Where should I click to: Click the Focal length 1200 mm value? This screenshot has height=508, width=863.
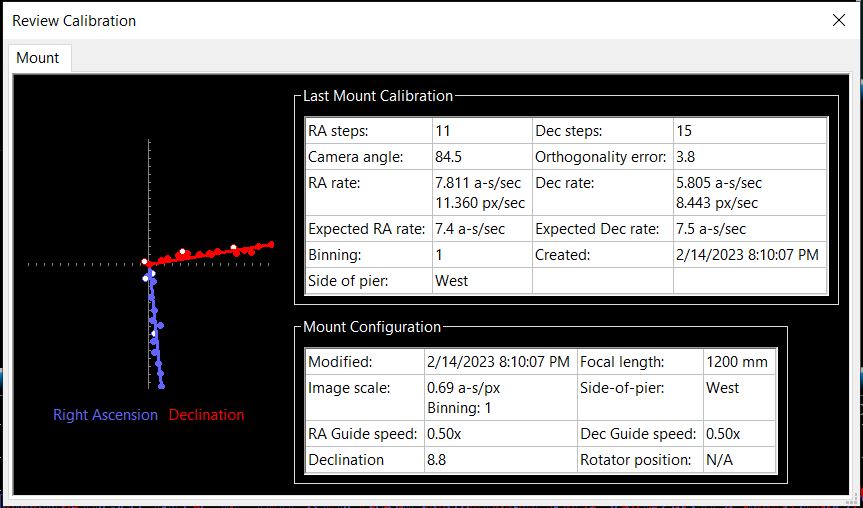pyautogui.click(x=737, y=362)
